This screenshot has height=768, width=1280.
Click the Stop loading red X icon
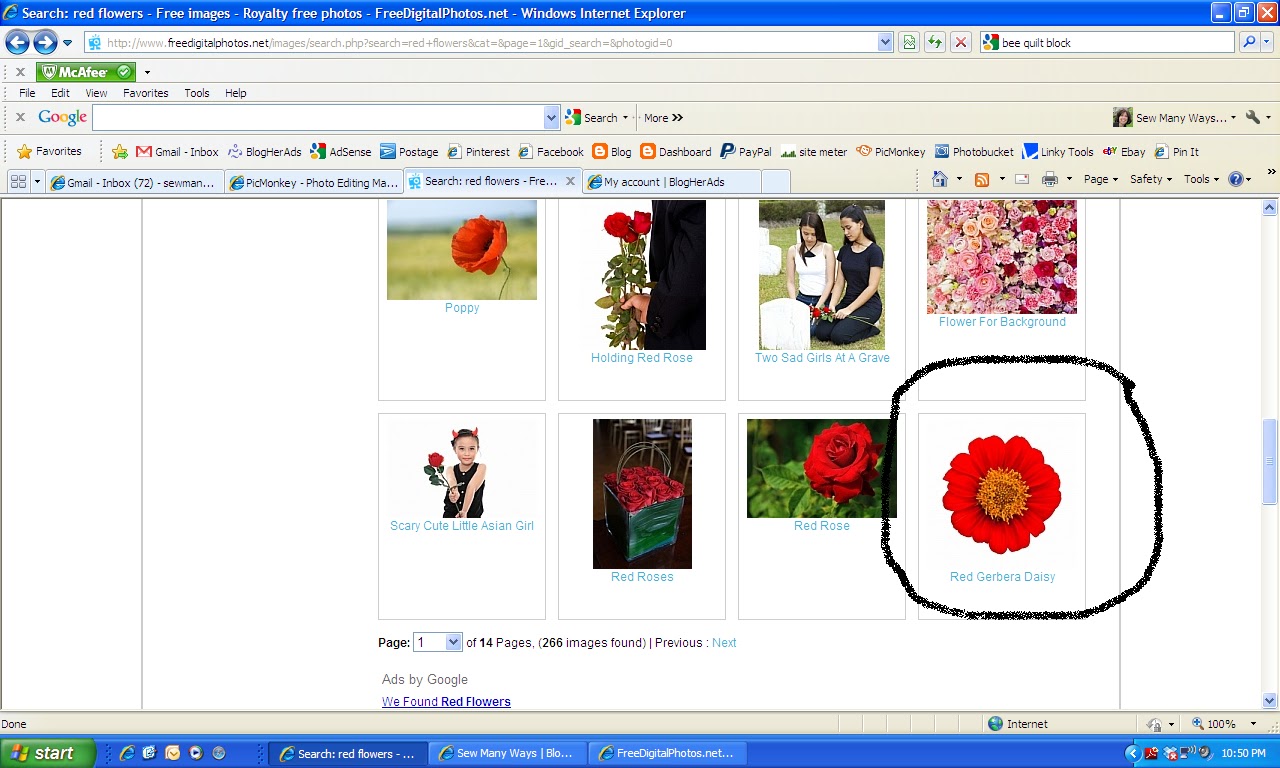960,42
